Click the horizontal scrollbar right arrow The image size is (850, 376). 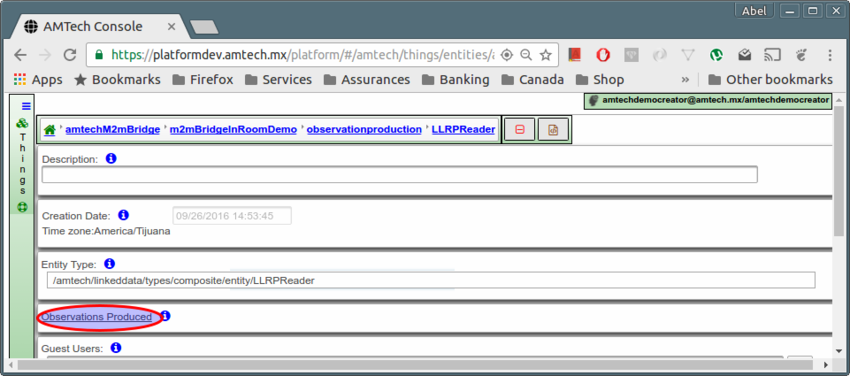[x=827, y=365]
